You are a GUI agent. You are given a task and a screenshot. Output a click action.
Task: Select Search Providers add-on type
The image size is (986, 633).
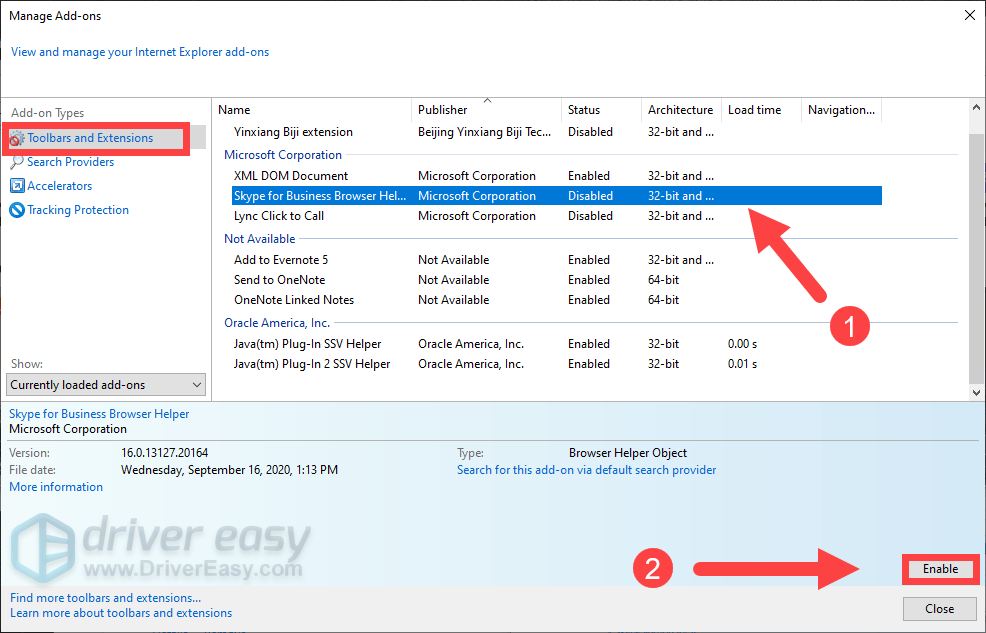pyautogui.click(x=70, y=162)
